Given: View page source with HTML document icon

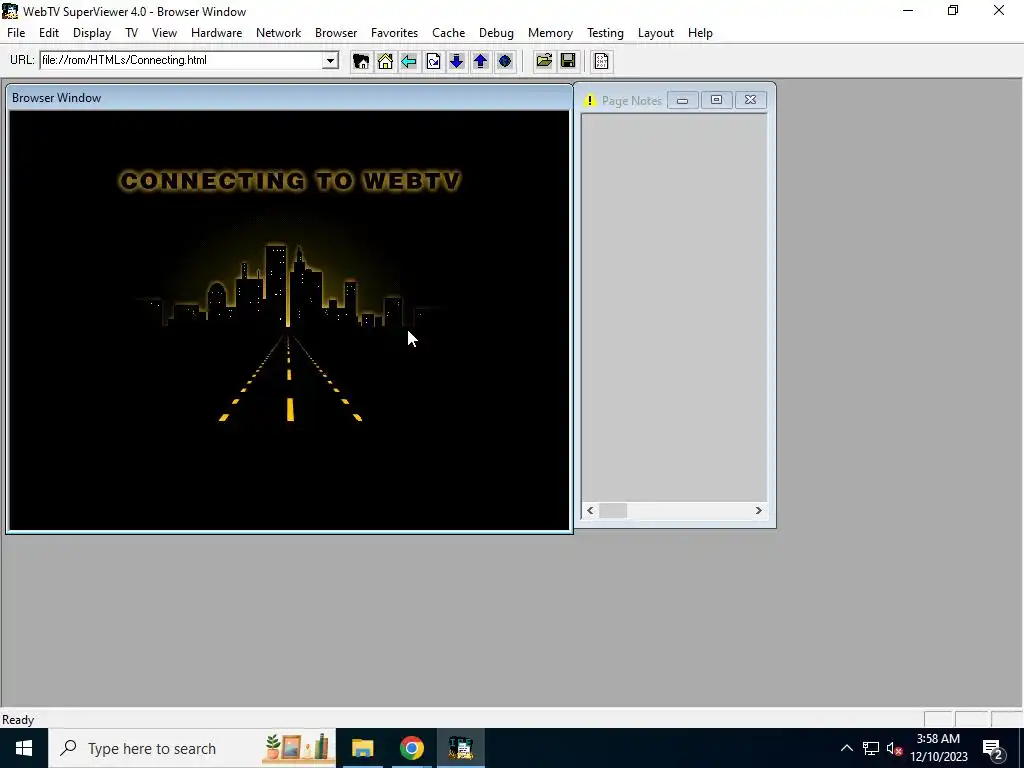Looking at the screenshot, I should click(x=601, y=61).
